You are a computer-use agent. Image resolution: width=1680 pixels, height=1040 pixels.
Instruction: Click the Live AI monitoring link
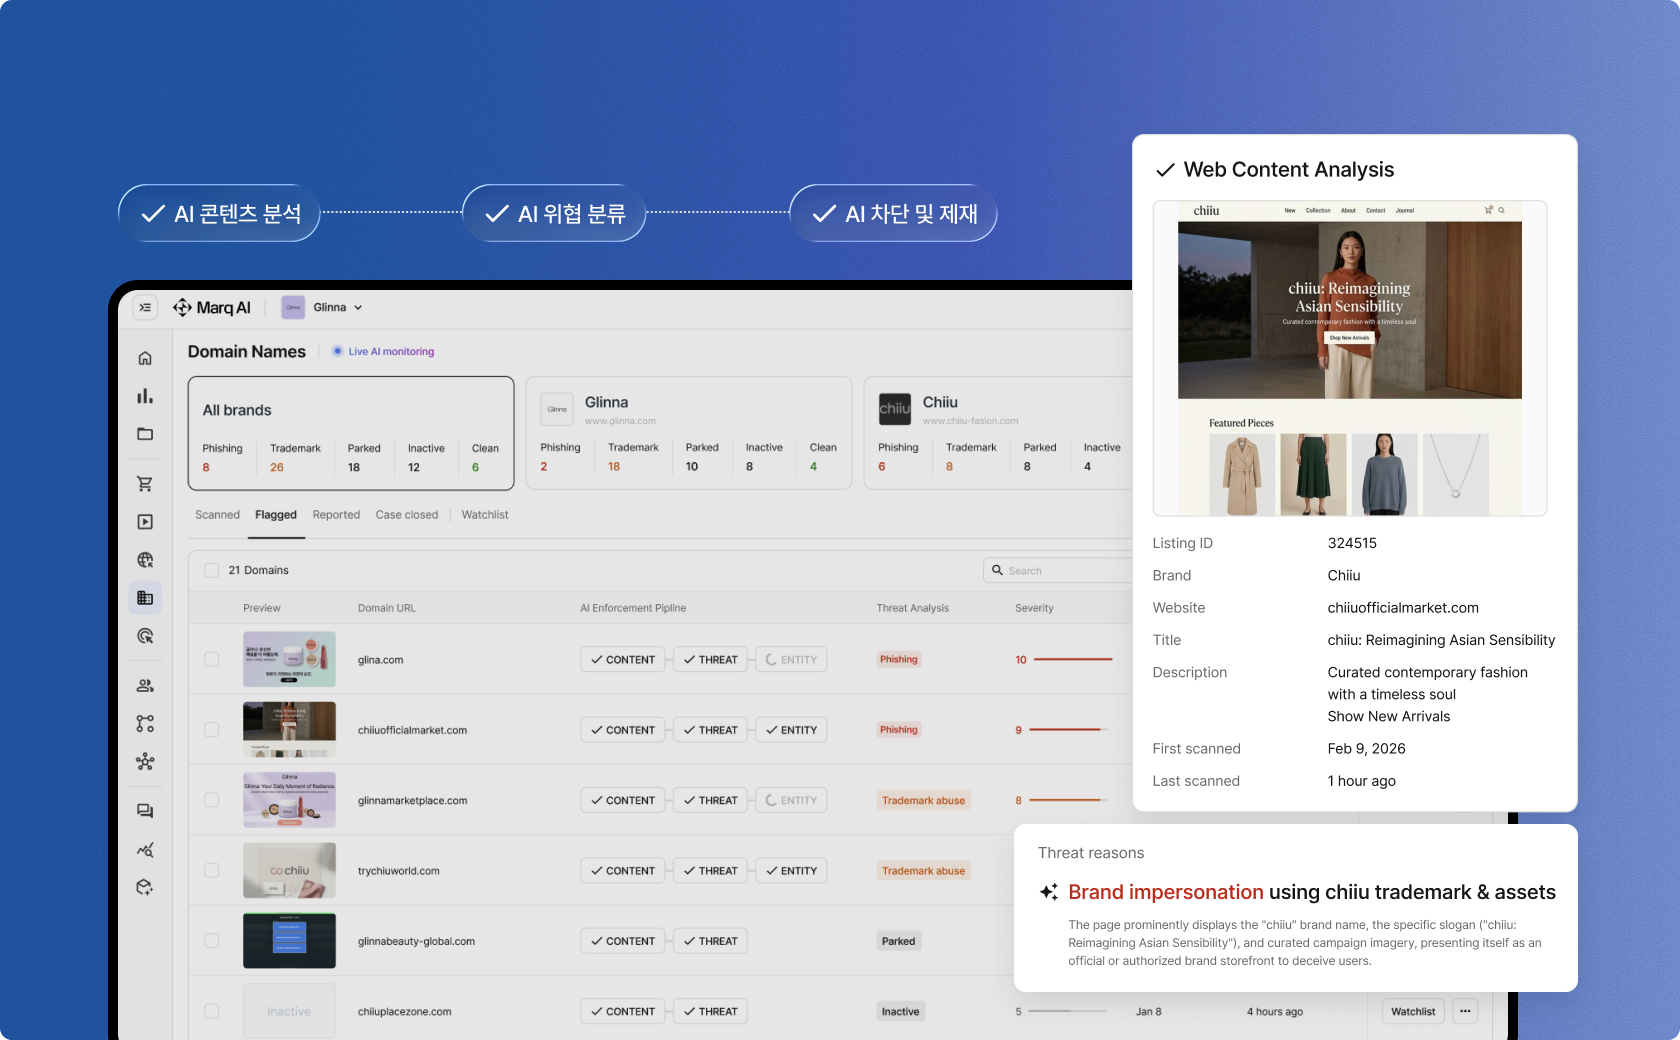click(x=391, y=352)
